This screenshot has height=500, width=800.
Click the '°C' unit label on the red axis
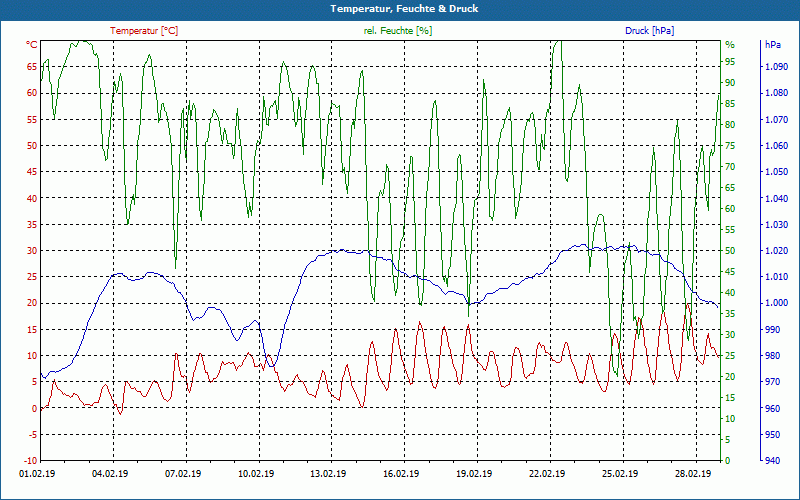(32, 45)
